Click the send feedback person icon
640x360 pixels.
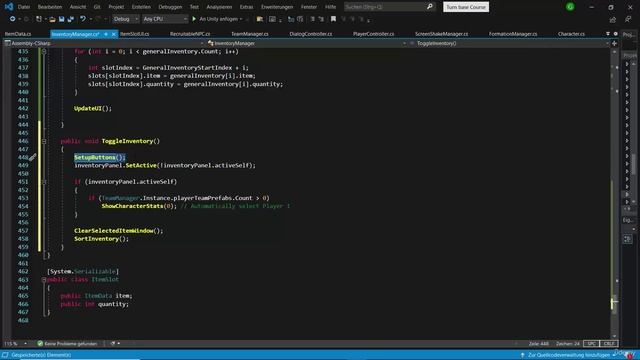point(628,19)
